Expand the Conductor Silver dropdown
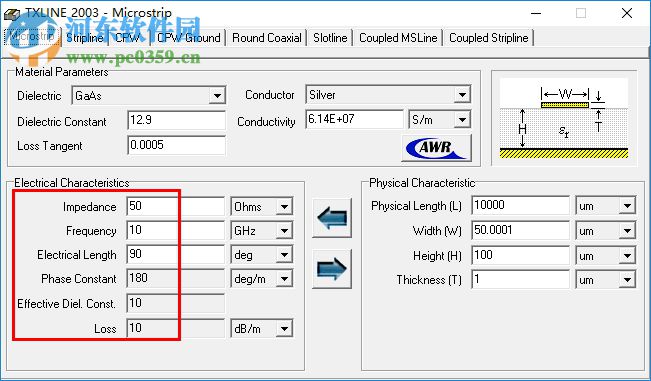 462,95
